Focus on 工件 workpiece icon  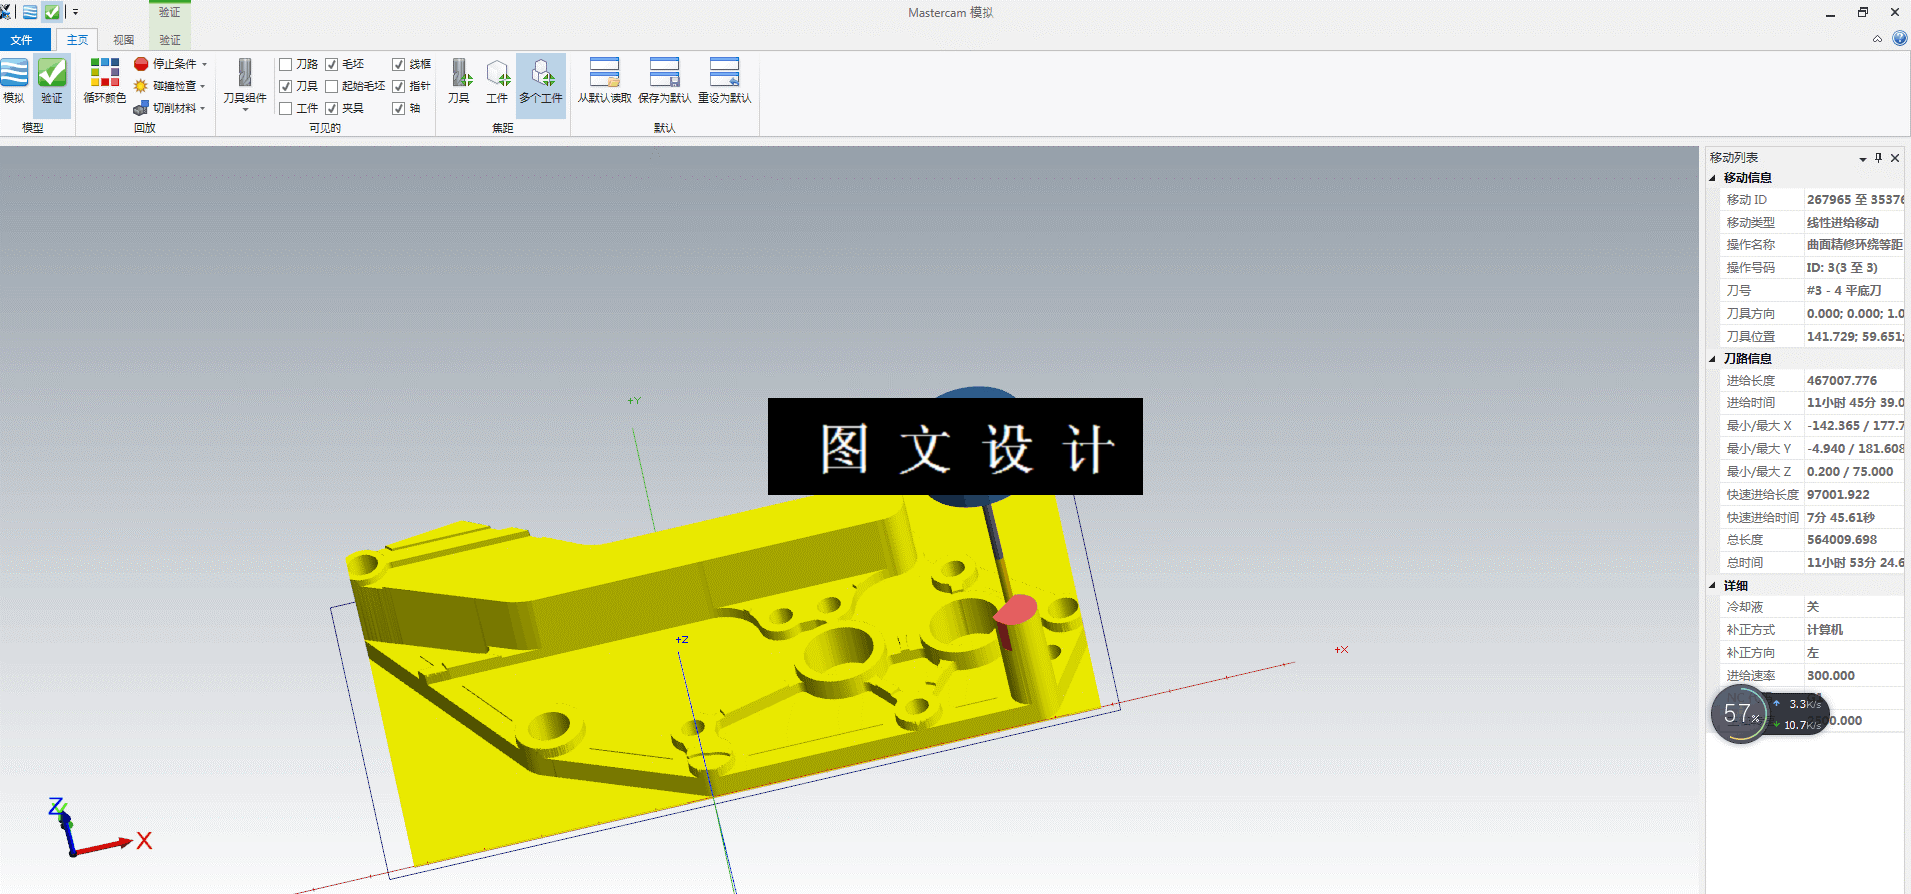point(497,73)
